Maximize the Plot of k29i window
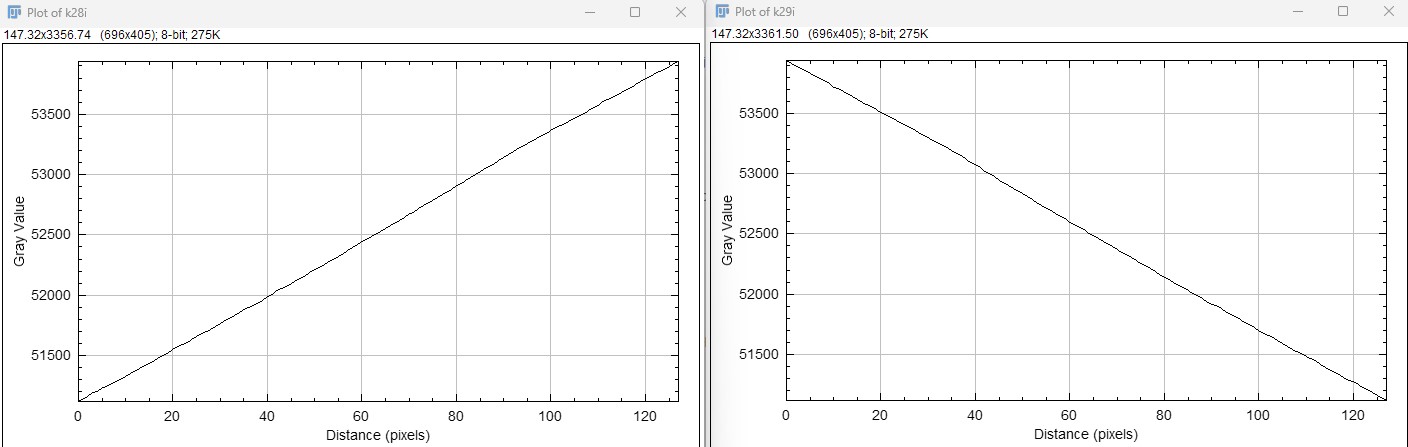 click(1343, 12)
